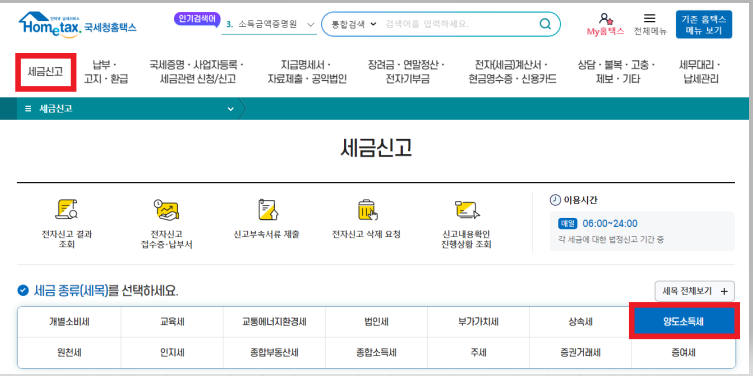Expand the 세금신고 breadcrumb dropdown
Viewport: 753px width, 376px height.
[x=231, y=109]
